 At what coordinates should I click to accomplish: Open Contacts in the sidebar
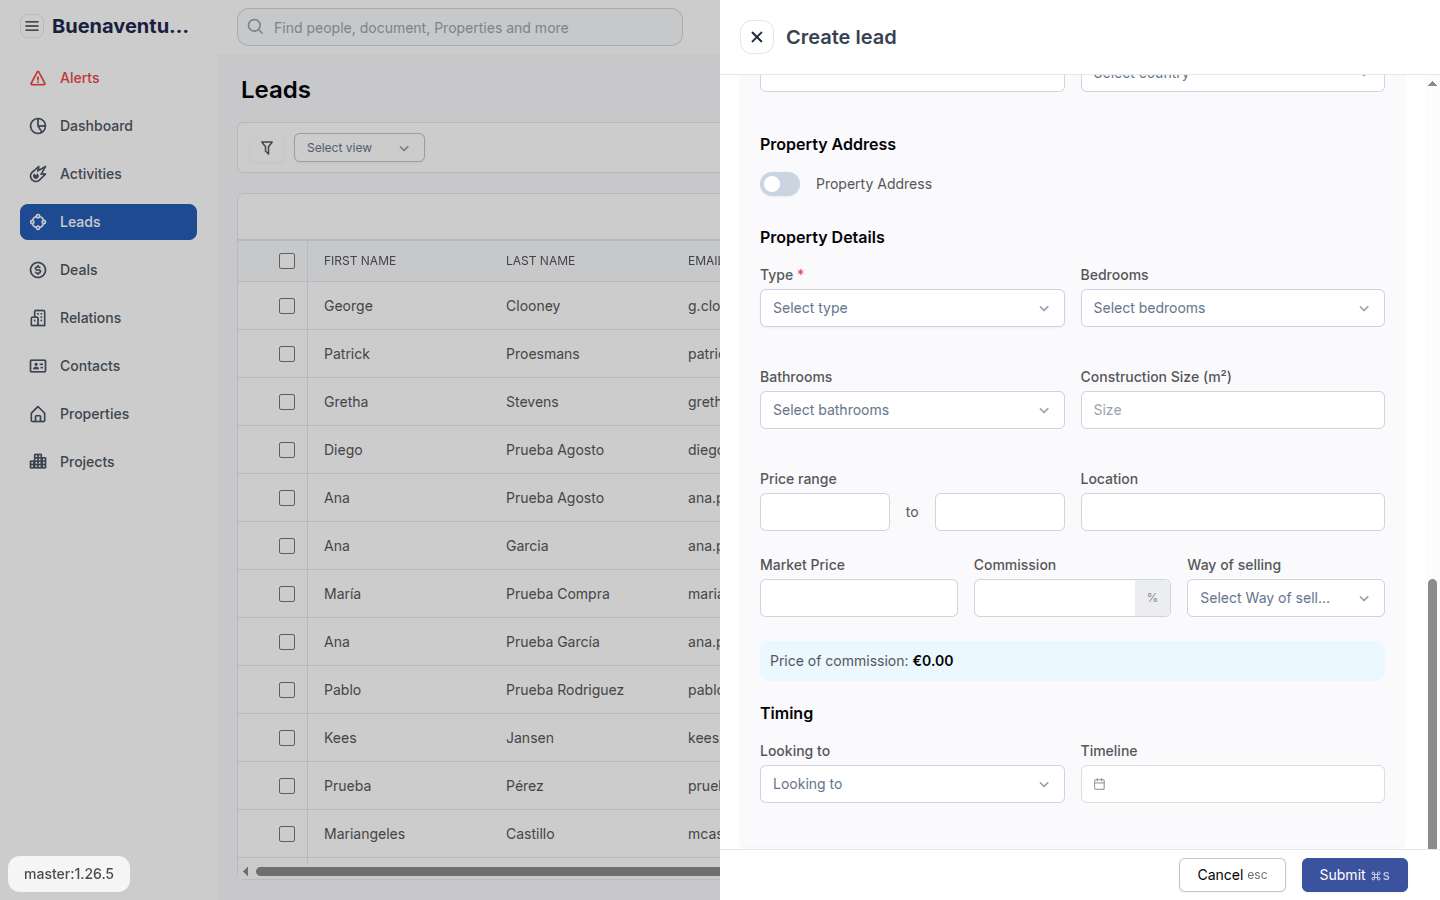pos(108,366)
